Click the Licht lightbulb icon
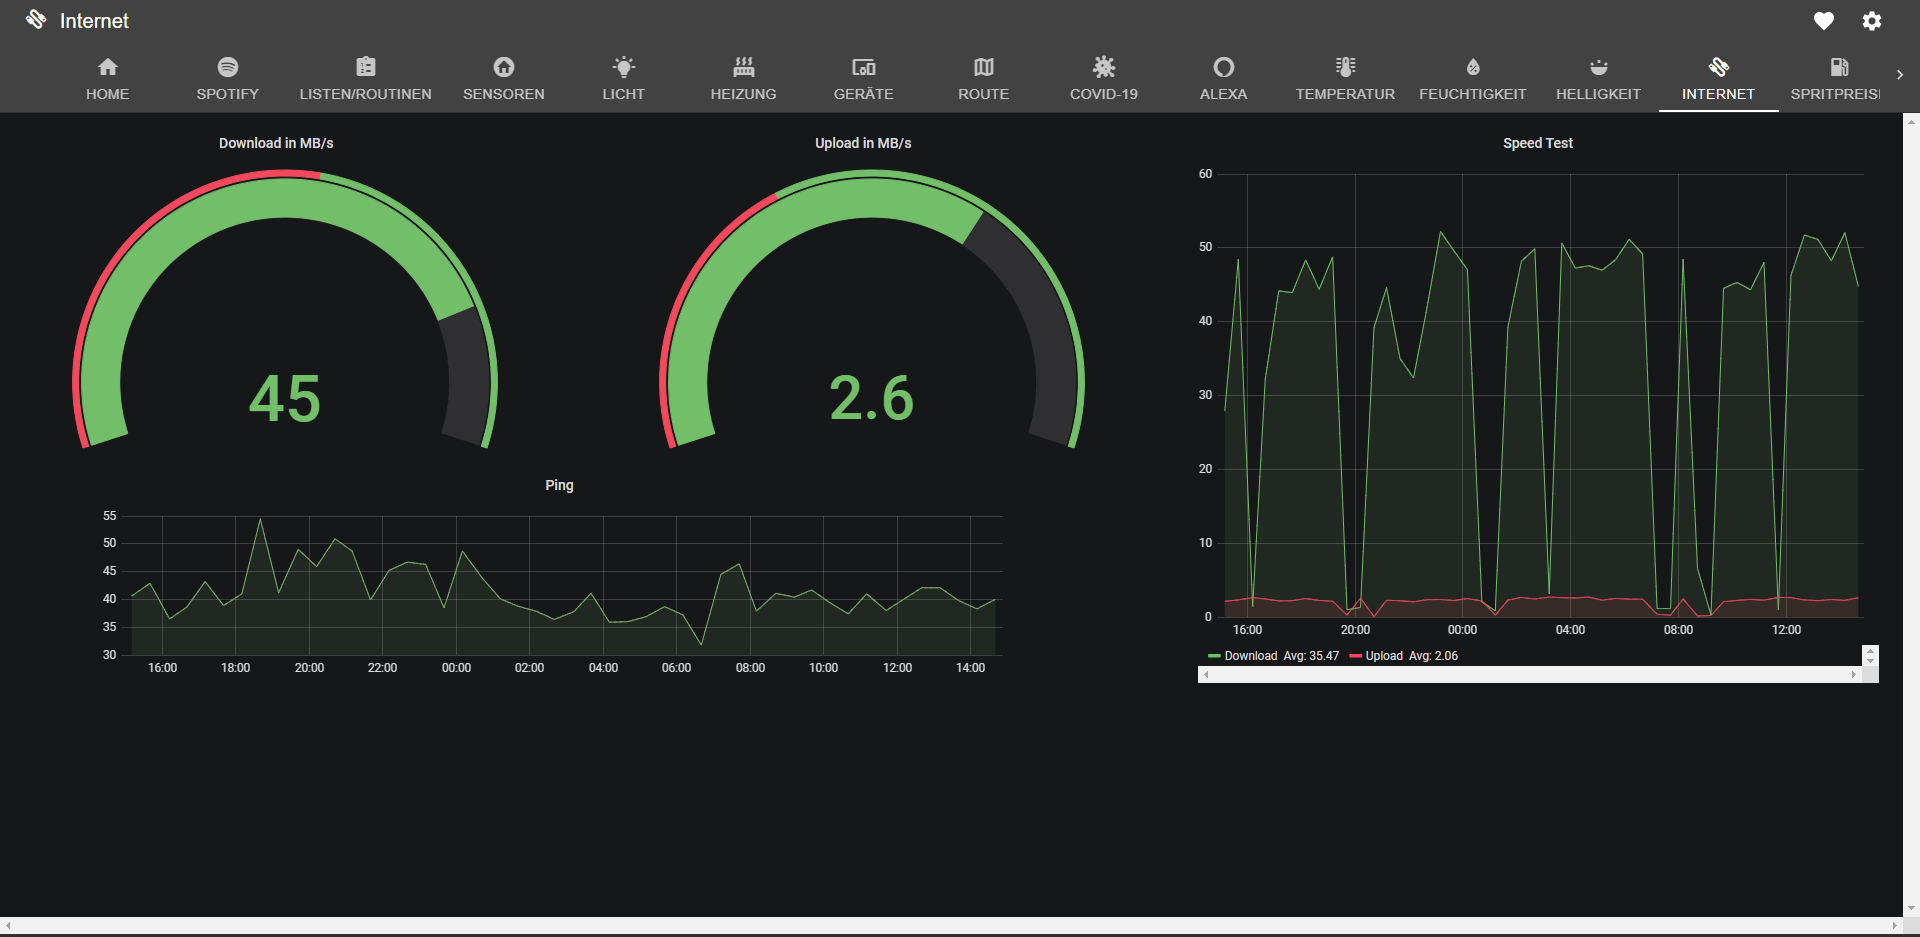 [x=624, y=67]
